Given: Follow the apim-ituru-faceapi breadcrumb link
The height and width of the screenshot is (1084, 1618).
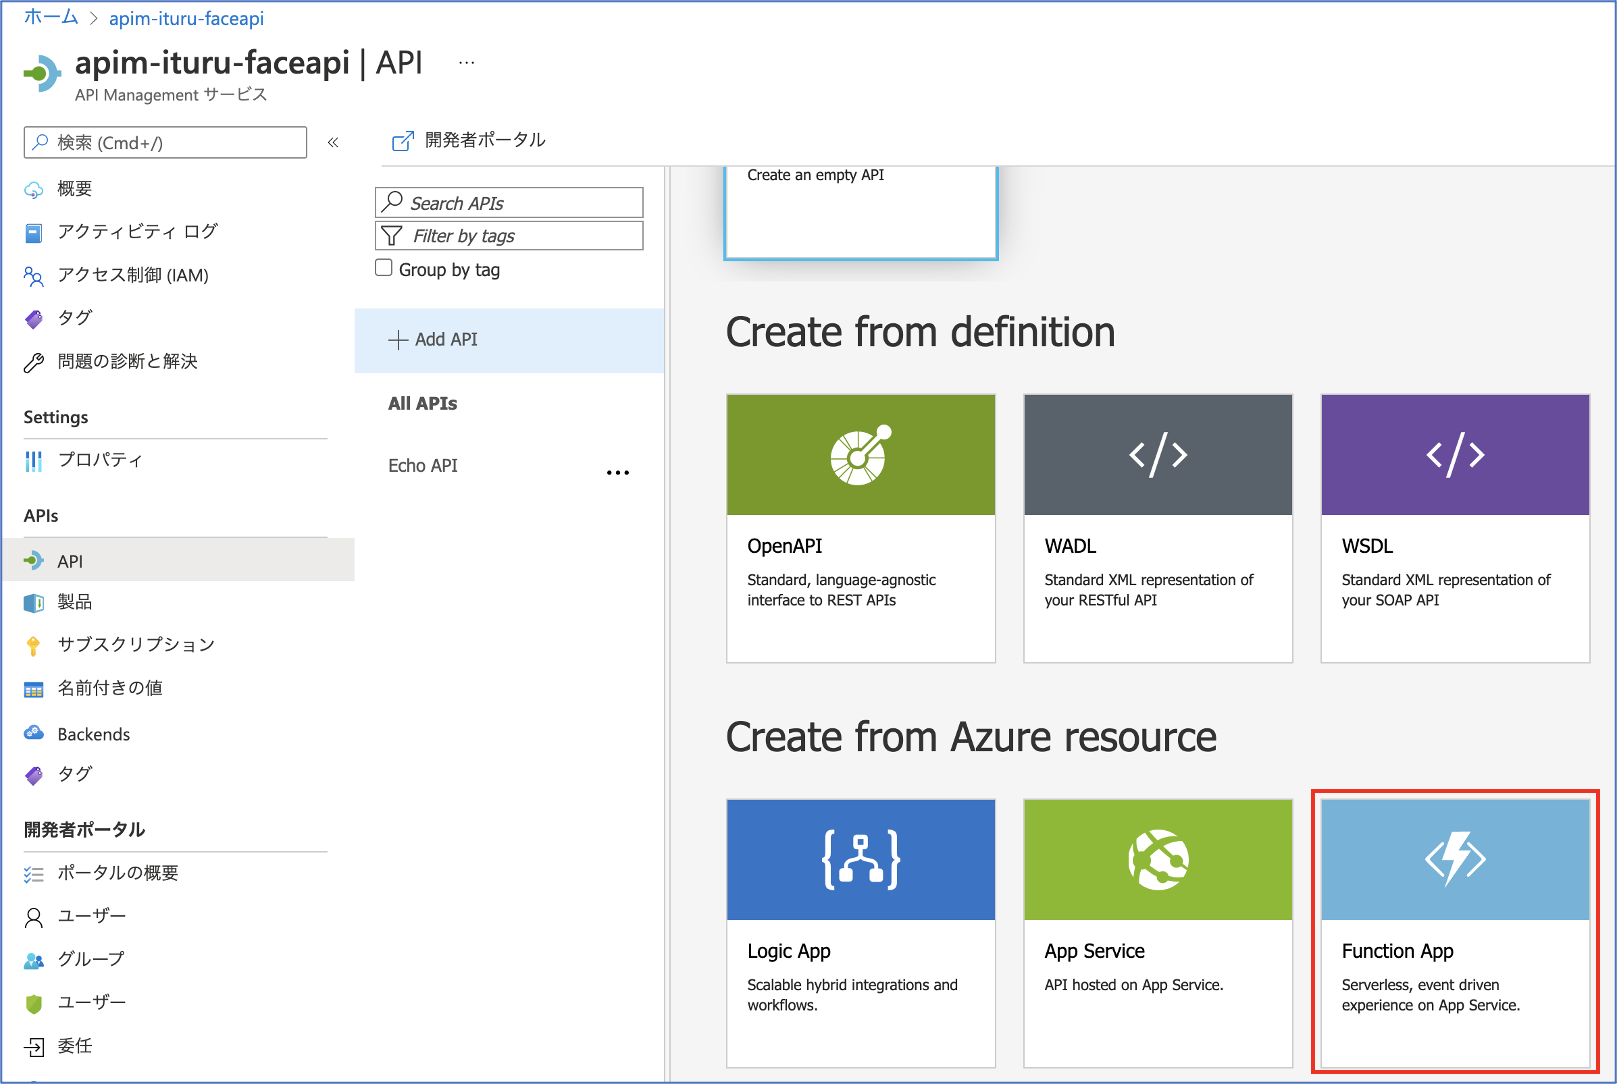Looking at the screenshot, I should click(x=187, y=18).
